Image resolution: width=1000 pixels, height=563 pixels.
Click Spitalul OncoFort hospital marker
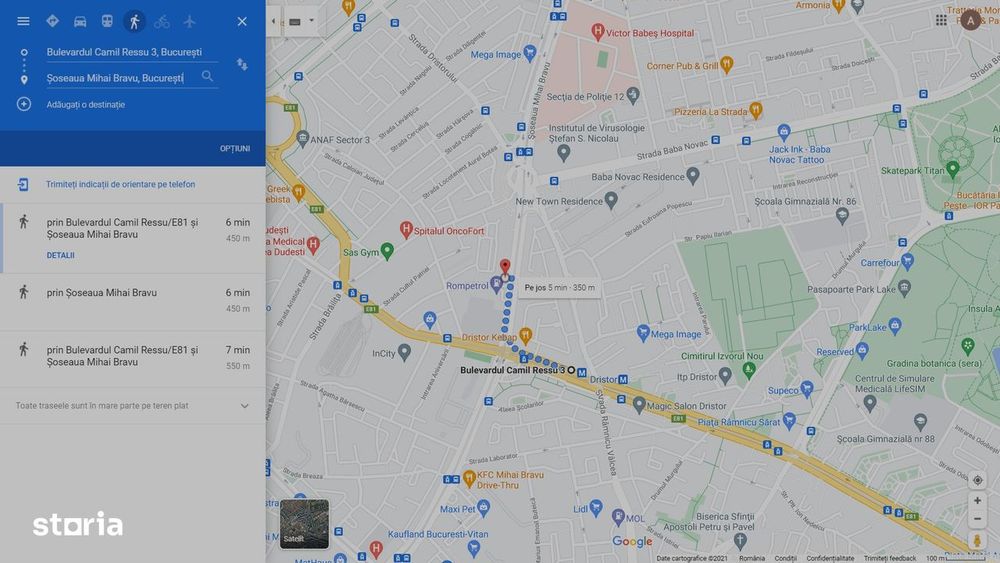tap(406, 229)
